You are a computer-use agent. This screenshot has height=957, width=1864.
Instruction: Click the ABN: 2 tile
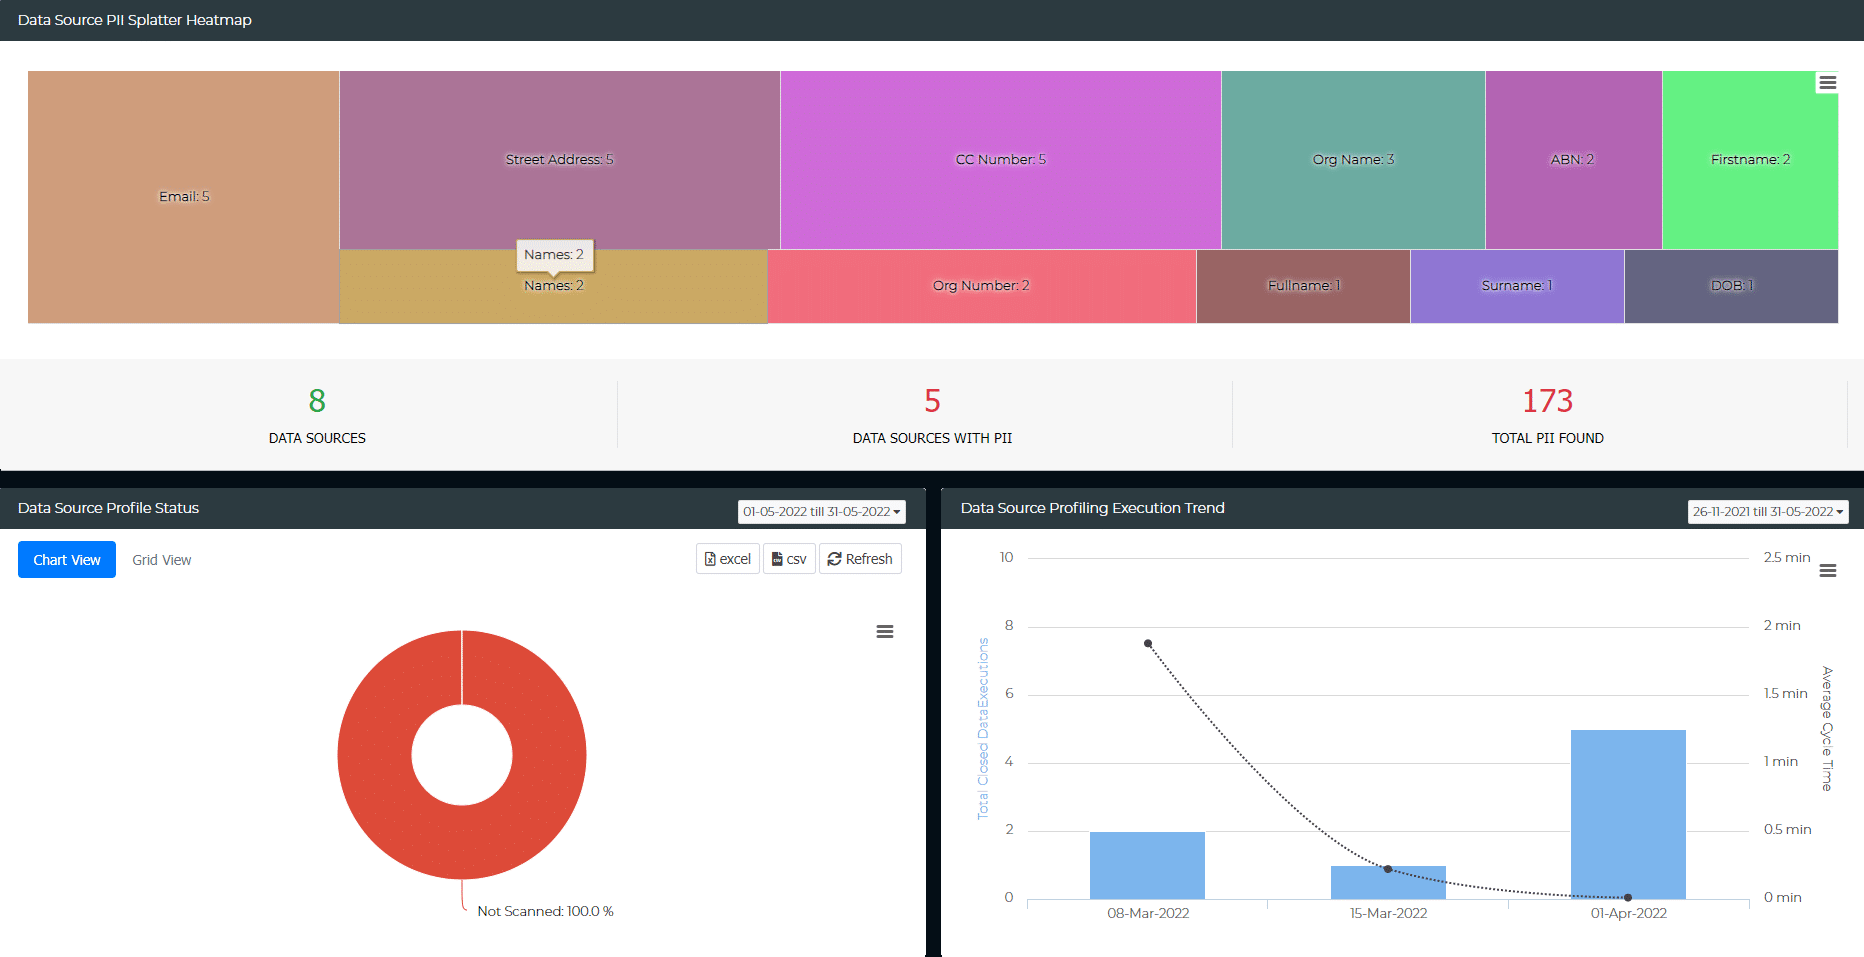click(1574, 160)
